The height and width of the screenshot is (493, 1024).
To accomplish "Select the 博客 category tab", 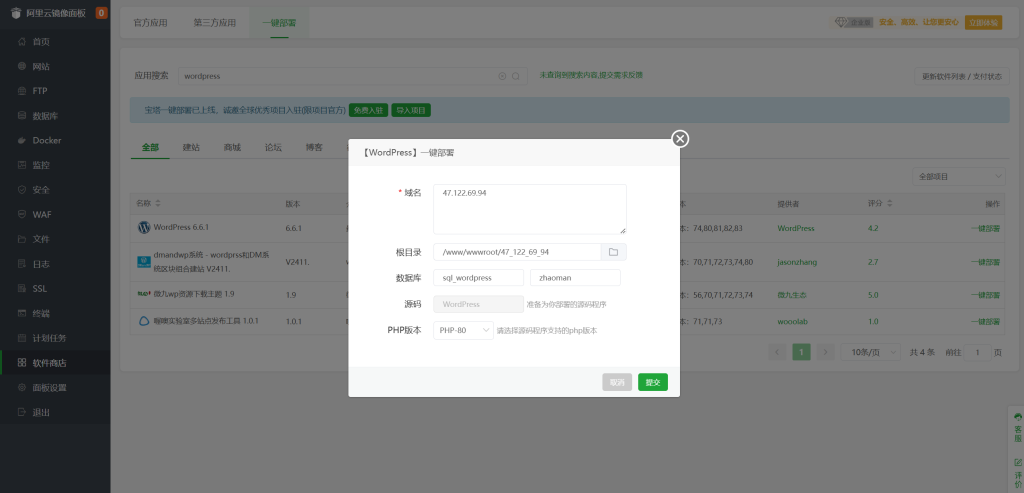I will (x=314, y=148).
